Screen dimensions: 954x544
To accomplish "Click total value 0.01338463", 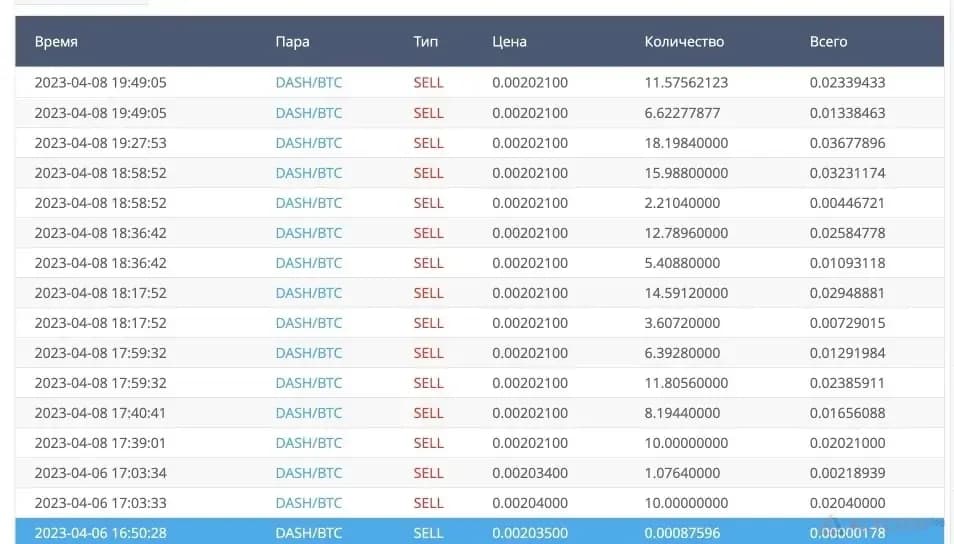I will tap(847, 113).
